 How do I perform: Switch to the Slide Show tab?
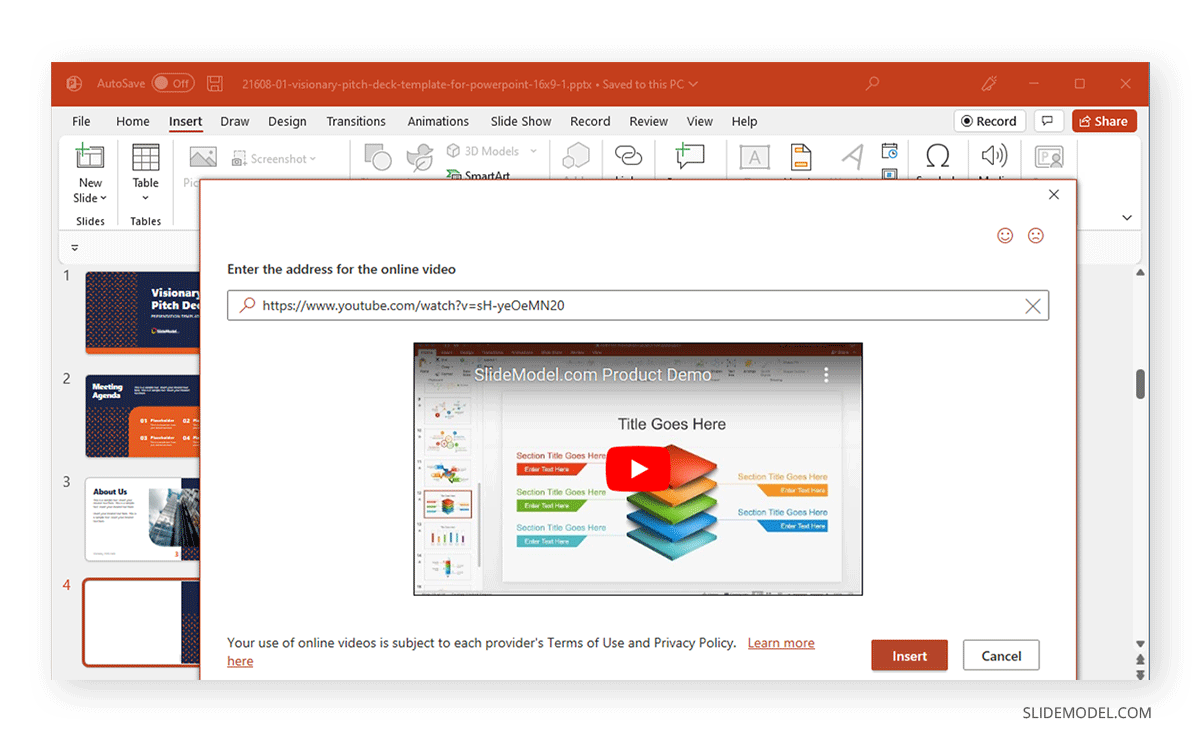521,121
